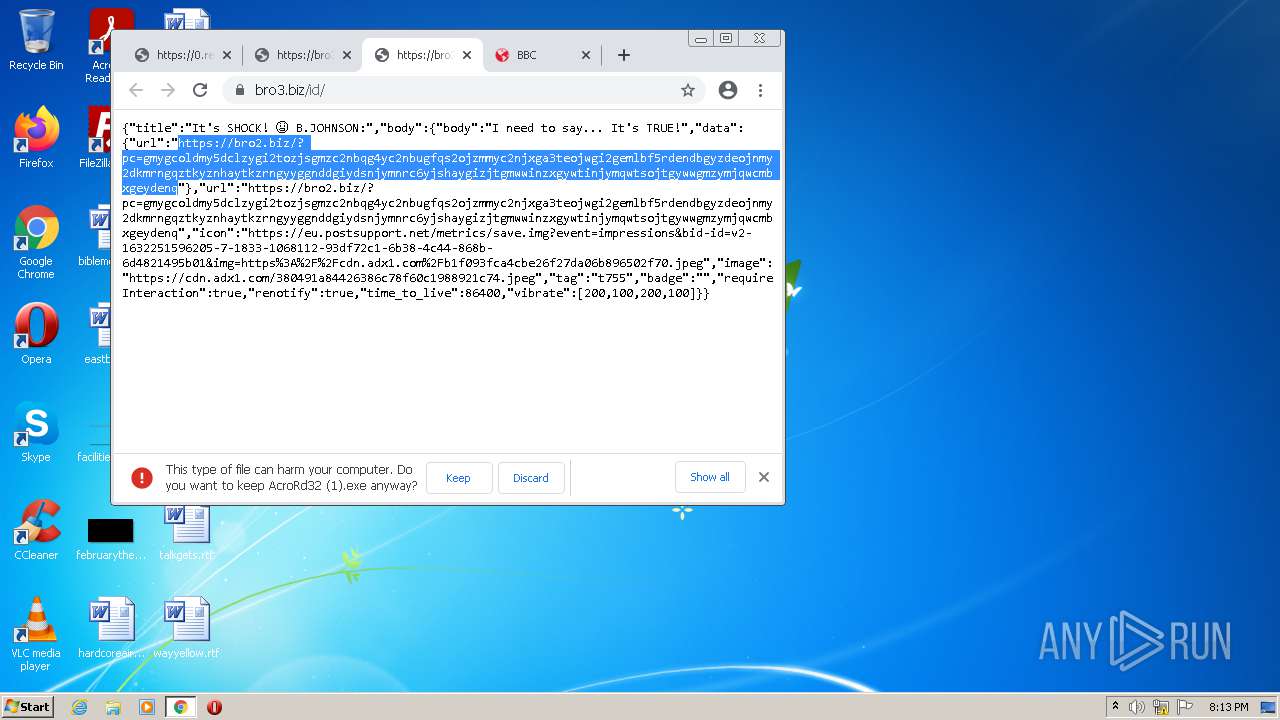The height and width of the screenshot is (720, 1280).
Task: Click the Opera taskbar icon
Action: point(214,707)
